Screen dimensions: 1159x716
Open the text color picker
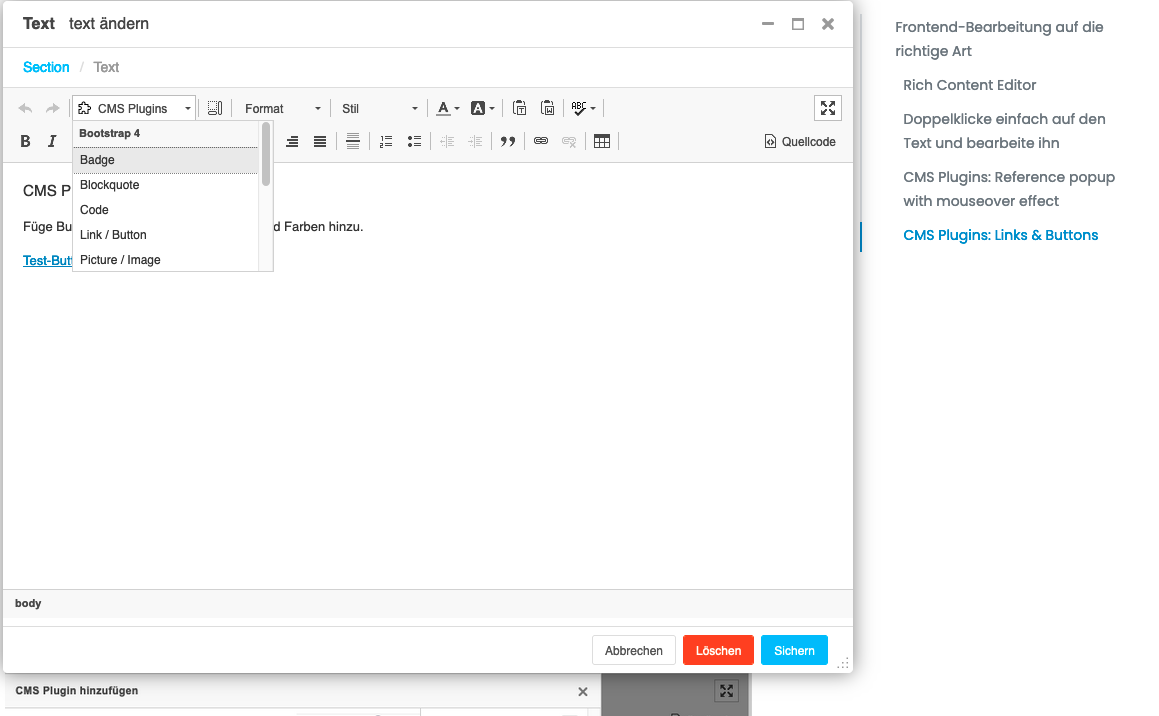click(x=448, y=108)
